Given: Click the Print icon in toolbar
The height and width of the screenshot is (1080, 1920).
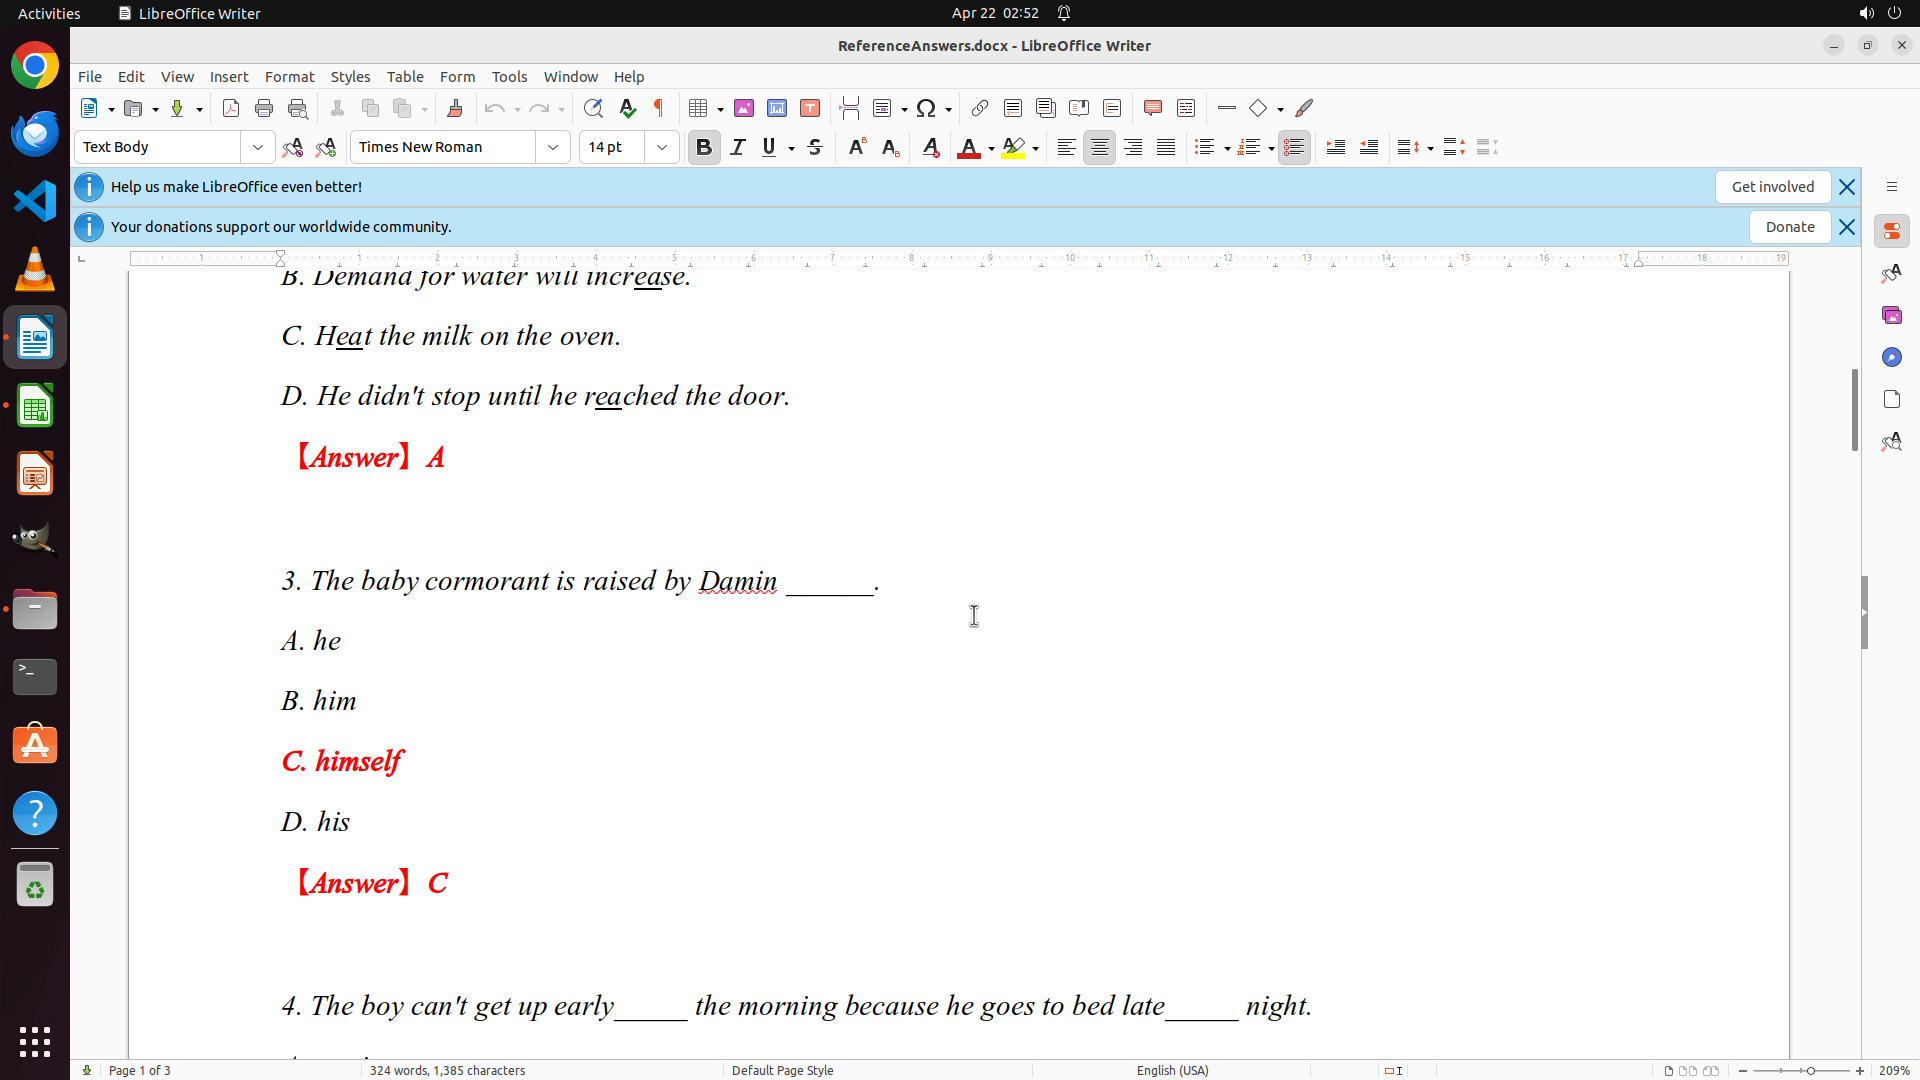Looking at the screenshot, I should click(264, 108).
